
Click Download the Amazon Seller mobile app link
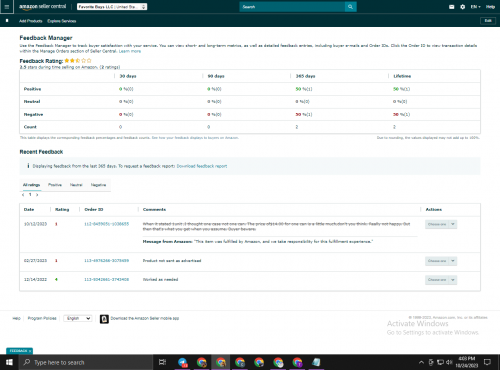point(145,318)
